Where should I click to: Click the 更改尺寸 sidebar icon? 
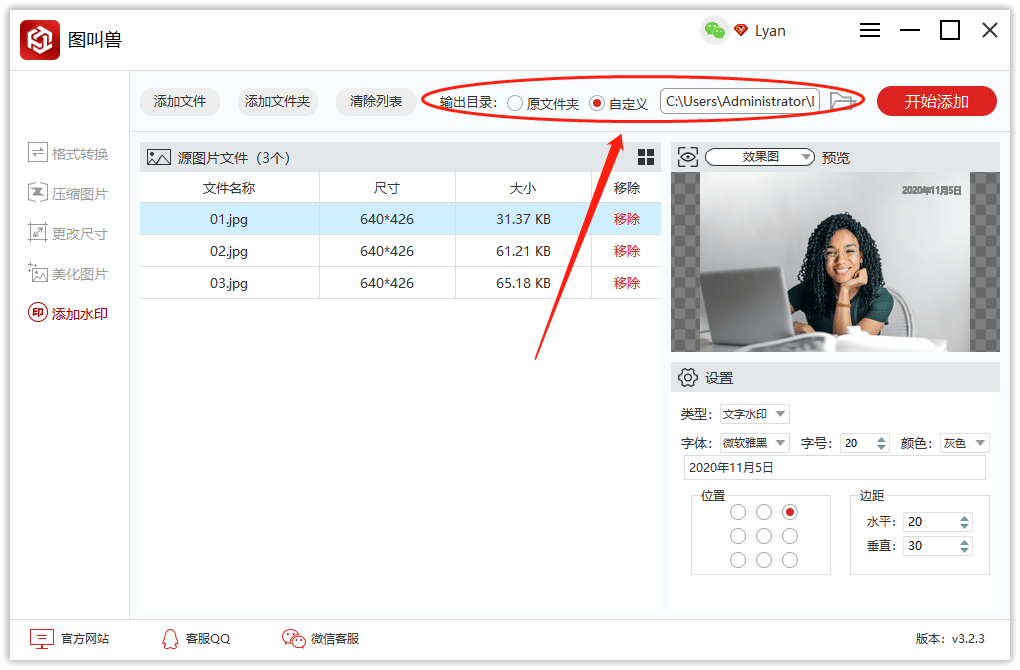coord(37,232)
